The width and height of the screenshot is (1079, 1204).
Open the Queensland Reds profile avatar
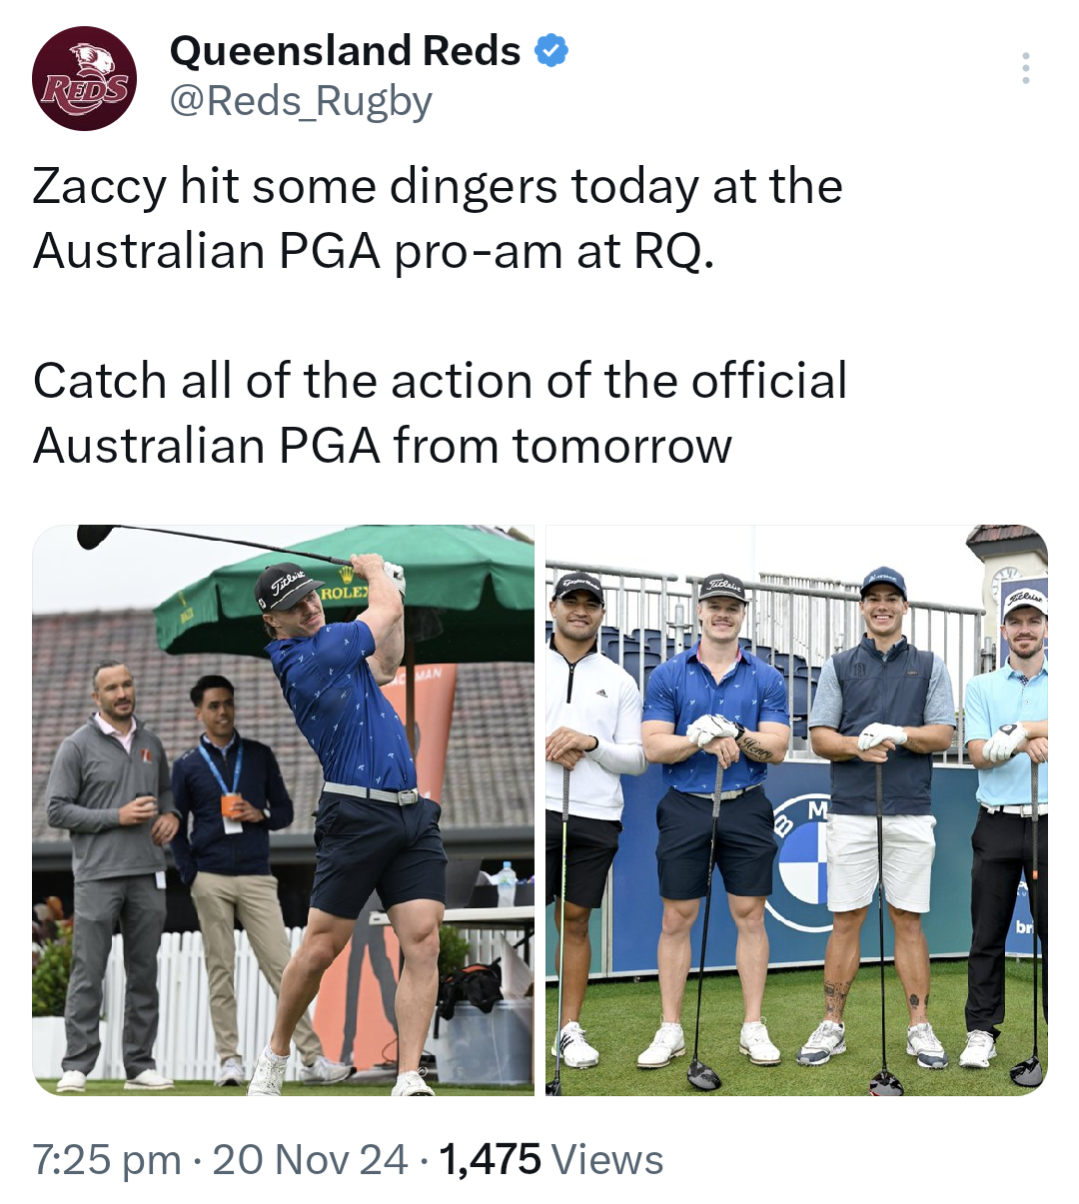pyautogui.click(x=84, y=79)
